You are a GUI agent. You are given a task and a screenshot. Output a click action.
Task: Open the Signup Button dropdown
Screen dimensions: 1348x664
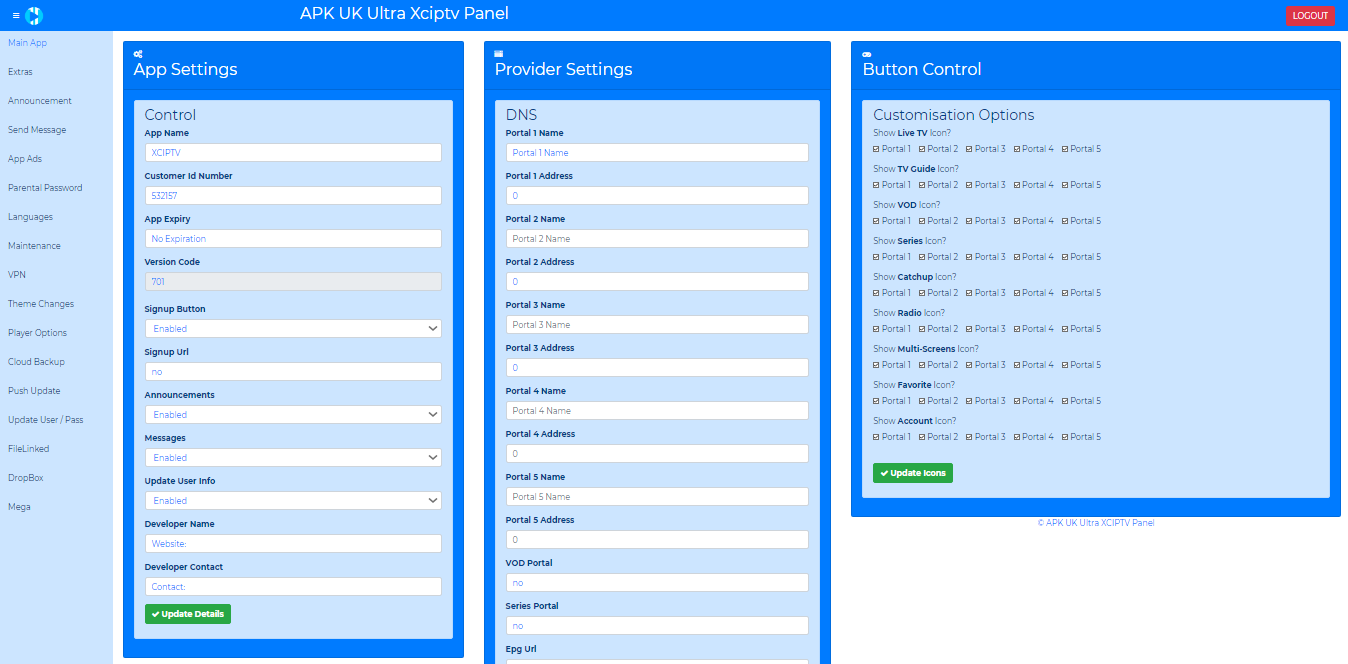tap(293, 328)
